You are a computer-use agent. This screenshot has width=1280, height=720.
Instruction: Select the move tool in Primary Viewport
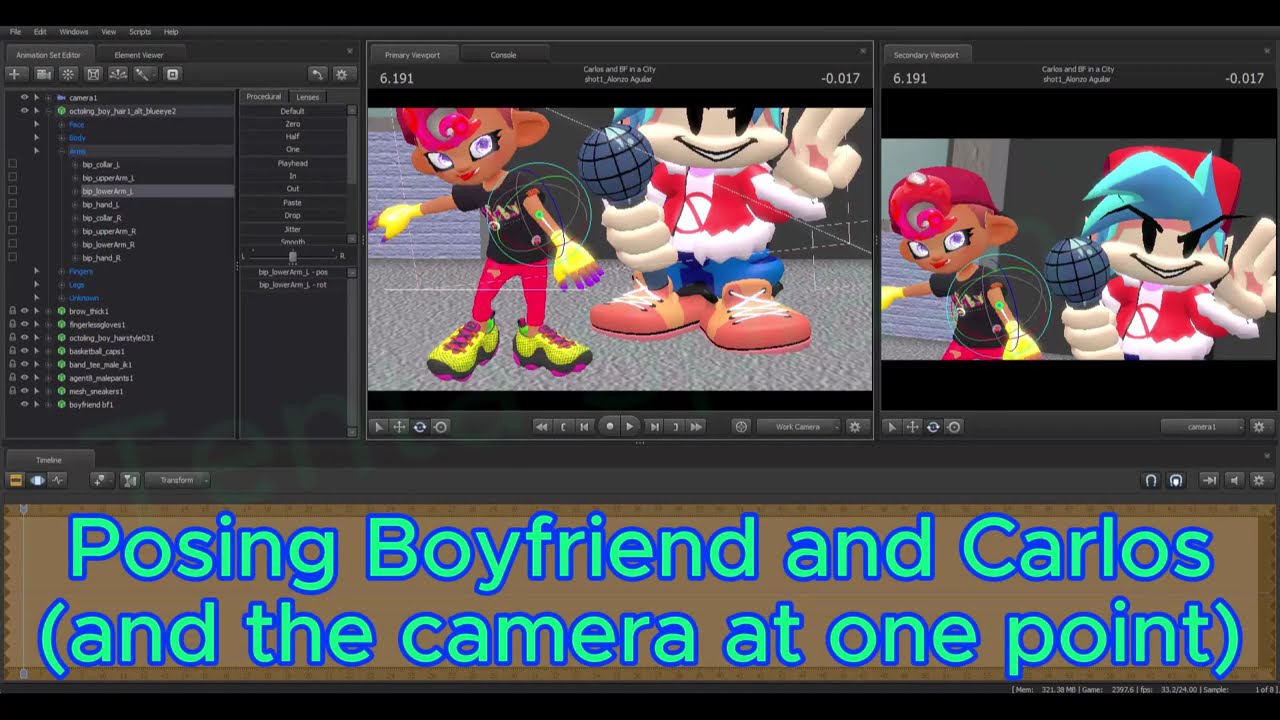click(399, 427)
